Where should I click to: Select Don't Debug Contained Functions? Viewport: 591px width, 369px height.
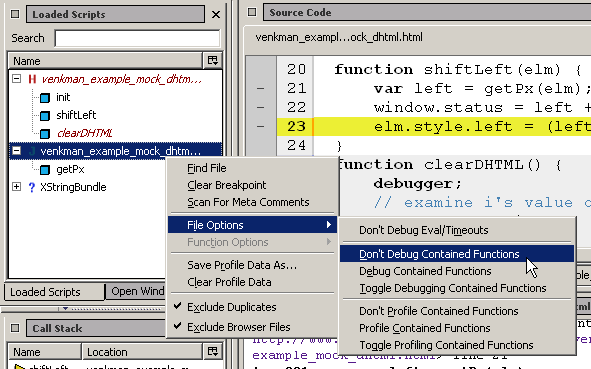click(457, 254)
